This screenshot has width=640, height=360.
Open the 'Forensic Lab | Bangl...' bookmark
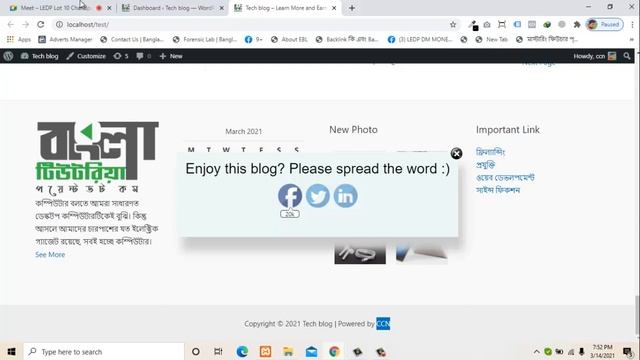205,39
